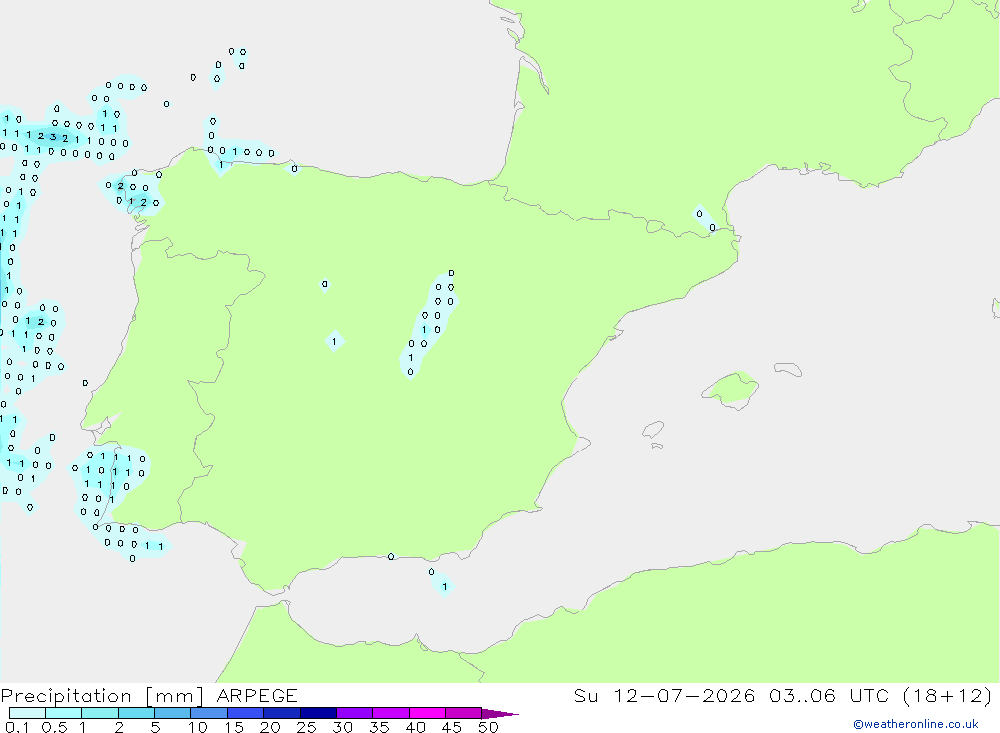Click the legend scale label "10"
Viewport: 1000px width, 733px height.
click(x=198, y=727)
